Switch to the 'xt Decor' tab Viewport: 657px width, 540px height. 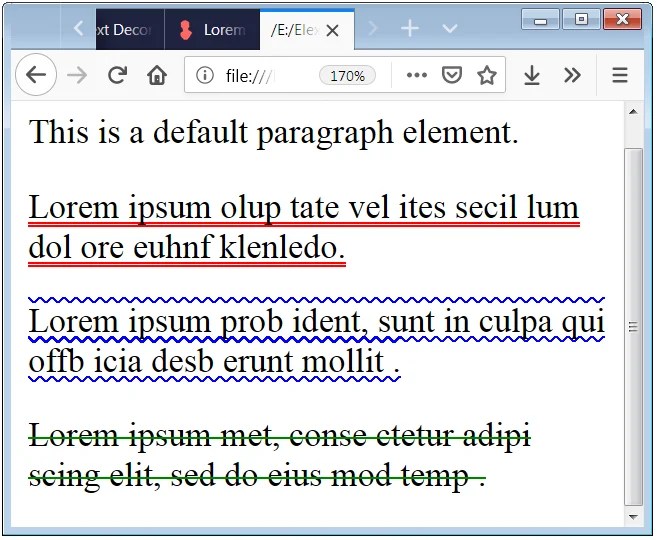[130, 29]
